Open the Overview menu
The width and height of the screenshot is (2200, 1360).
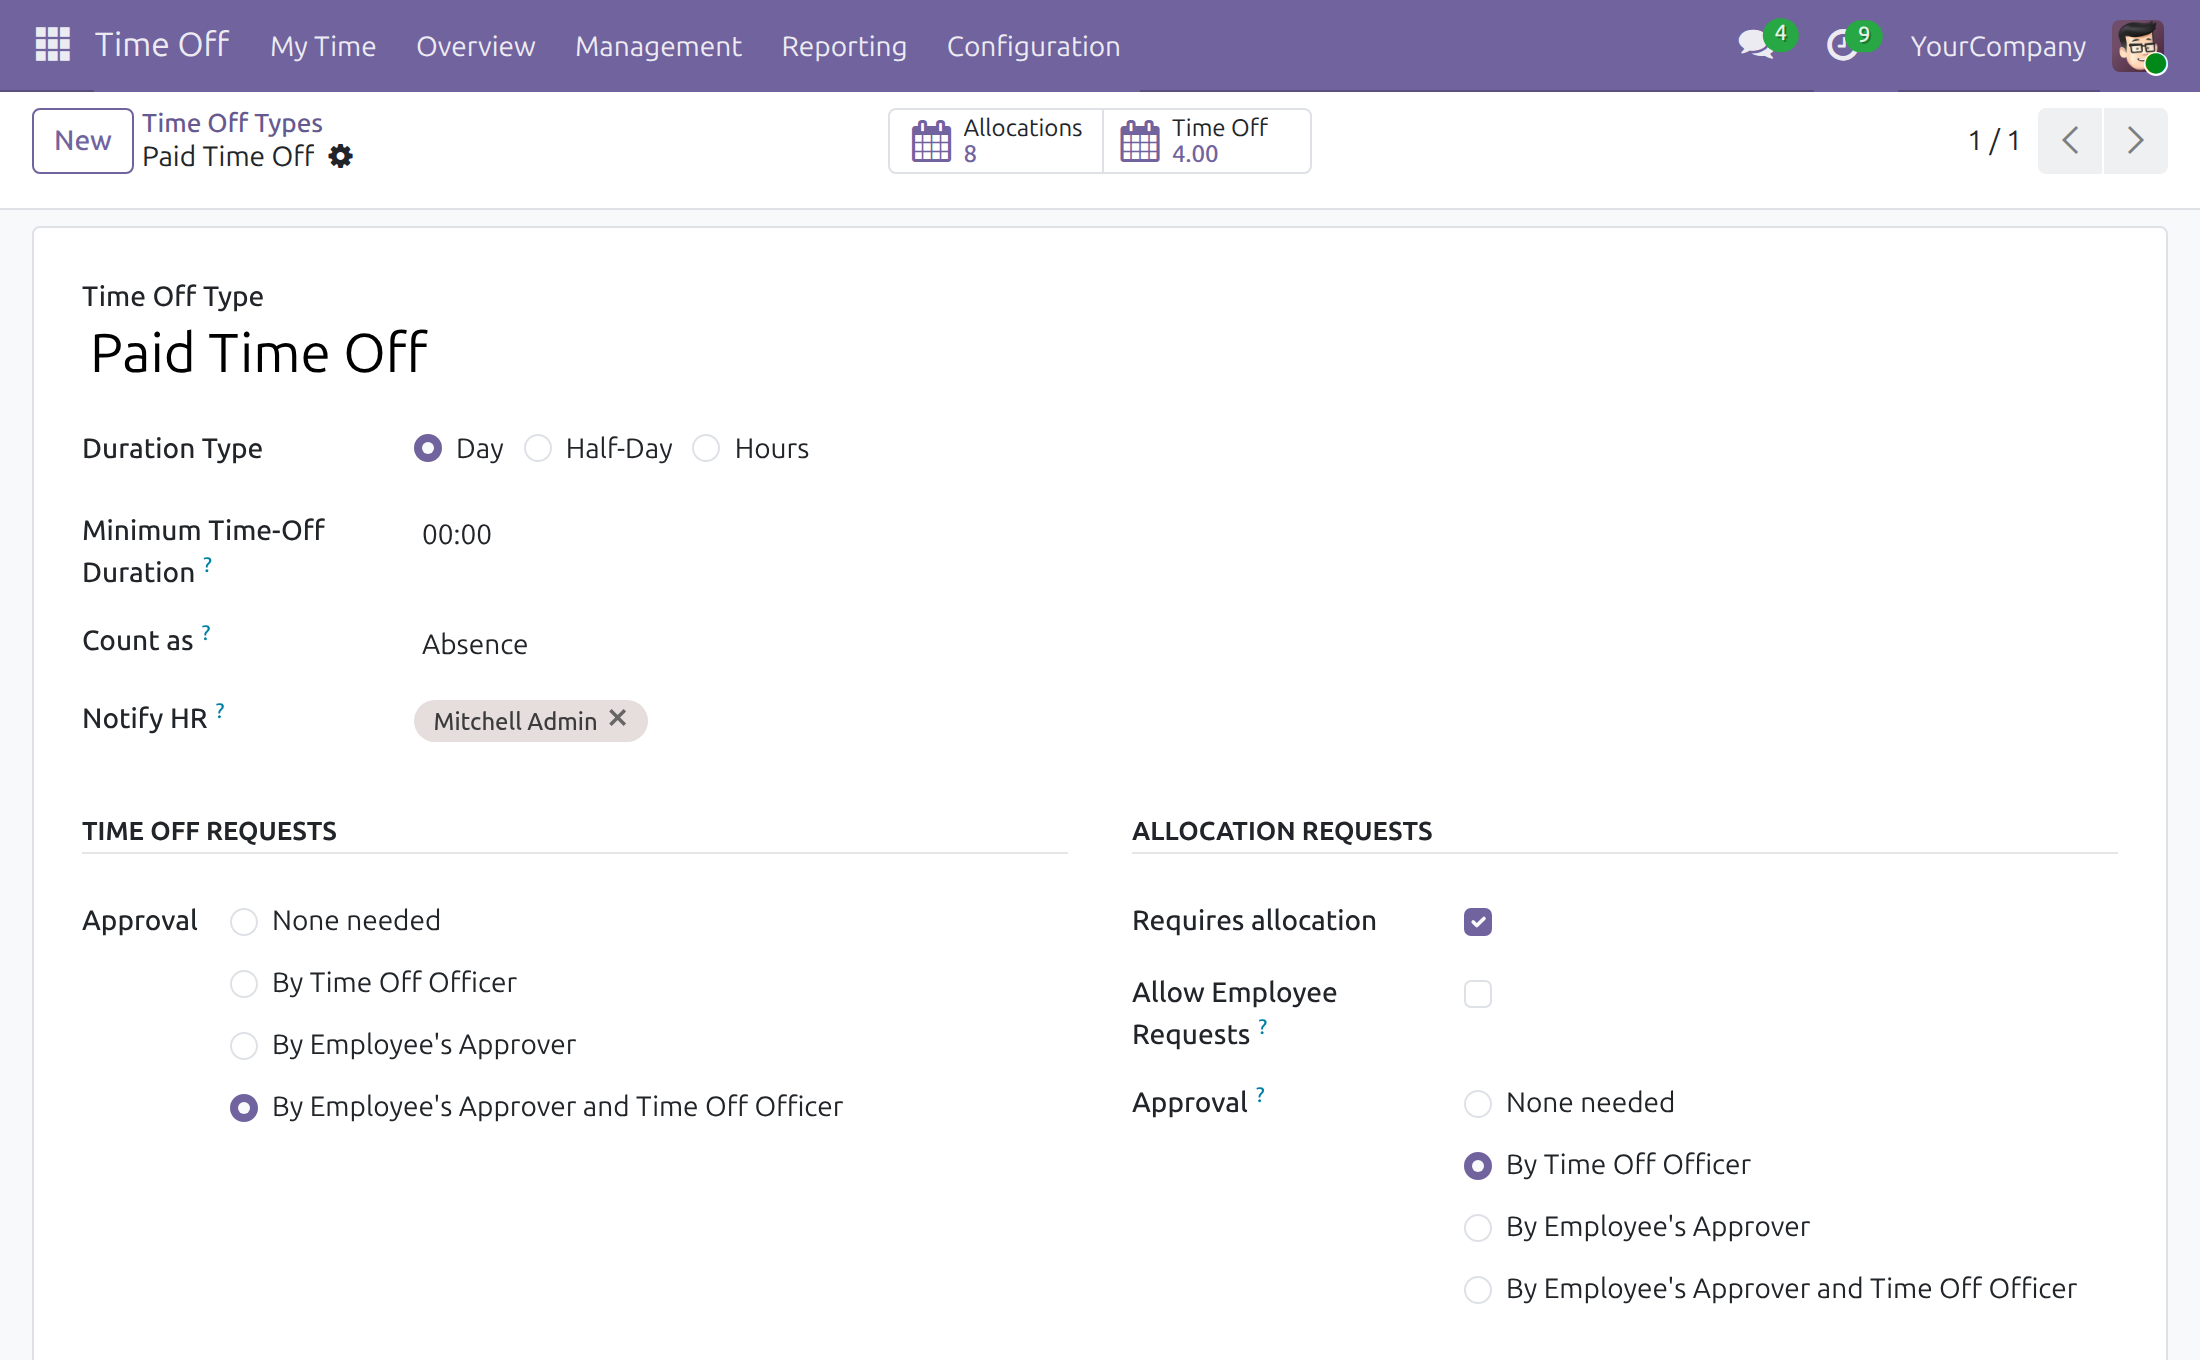pyautogui.click(x=476, y=46)
